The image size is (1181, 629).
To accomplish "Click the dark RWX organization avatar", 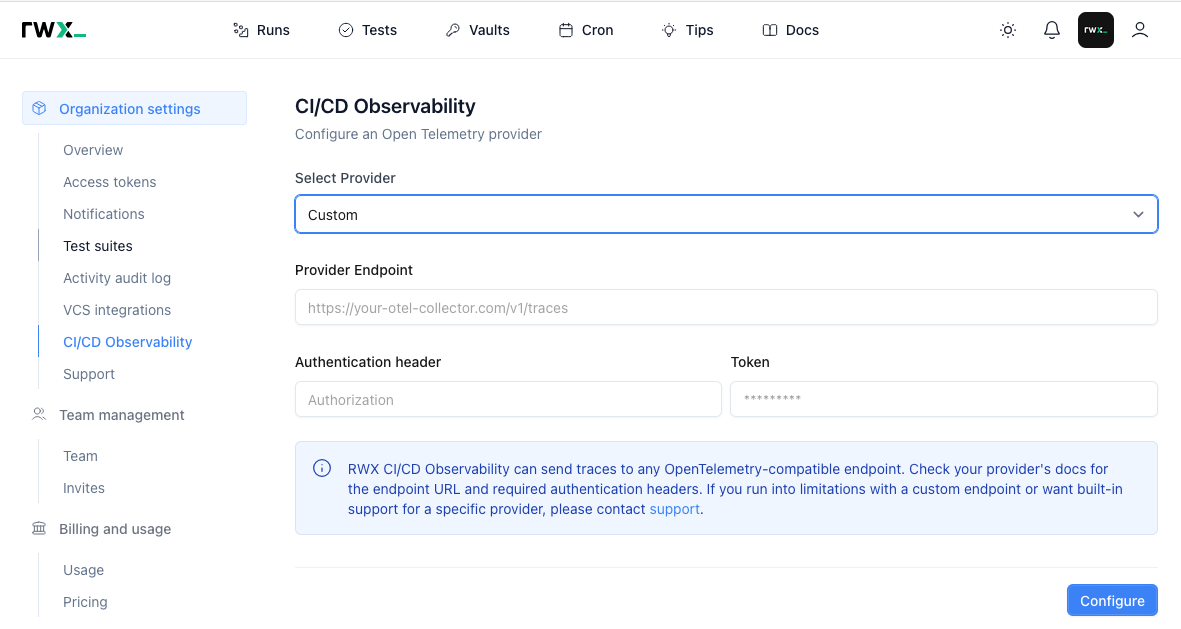I will pyautogui.click(x=1095, y=30).
